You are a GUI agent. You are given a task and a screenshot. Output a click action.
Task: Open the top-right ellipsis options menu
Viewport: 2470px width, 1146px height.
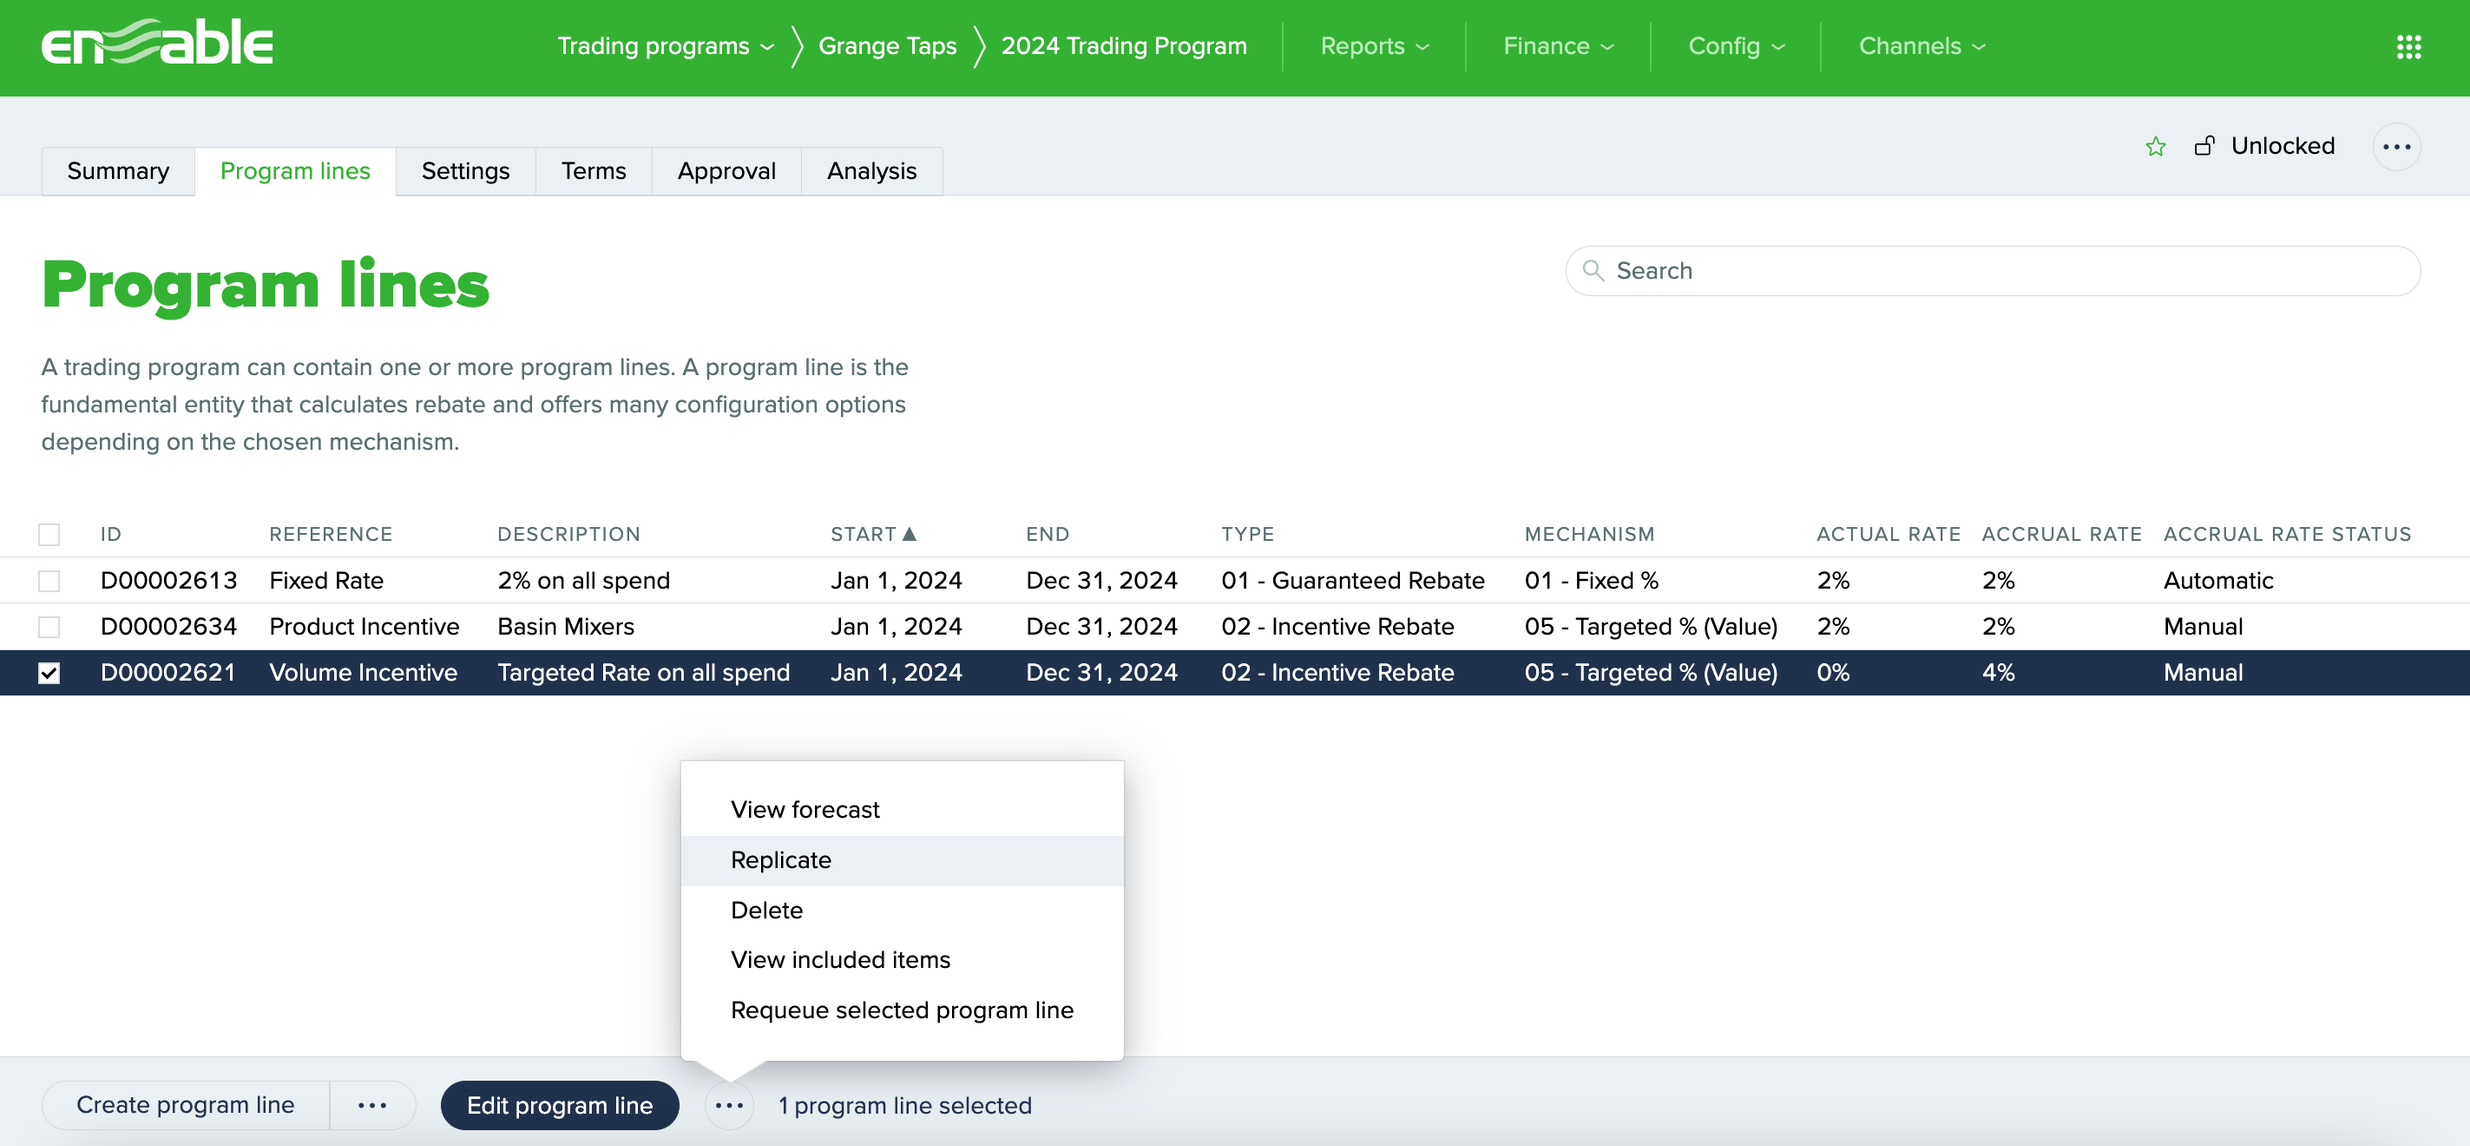click(2396, 147)
